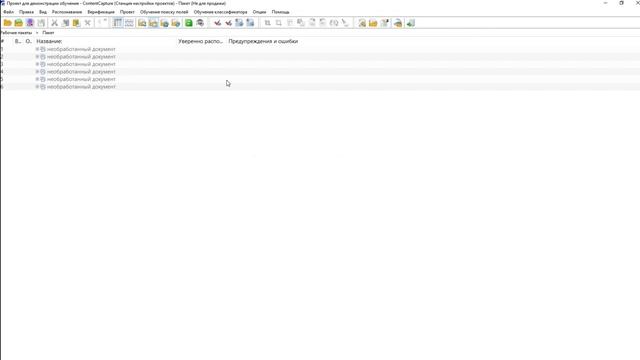The height and width of the screenshot is (360, 640).
Task: Click the Copy icon next to the scissors
Action: (65, 23)
